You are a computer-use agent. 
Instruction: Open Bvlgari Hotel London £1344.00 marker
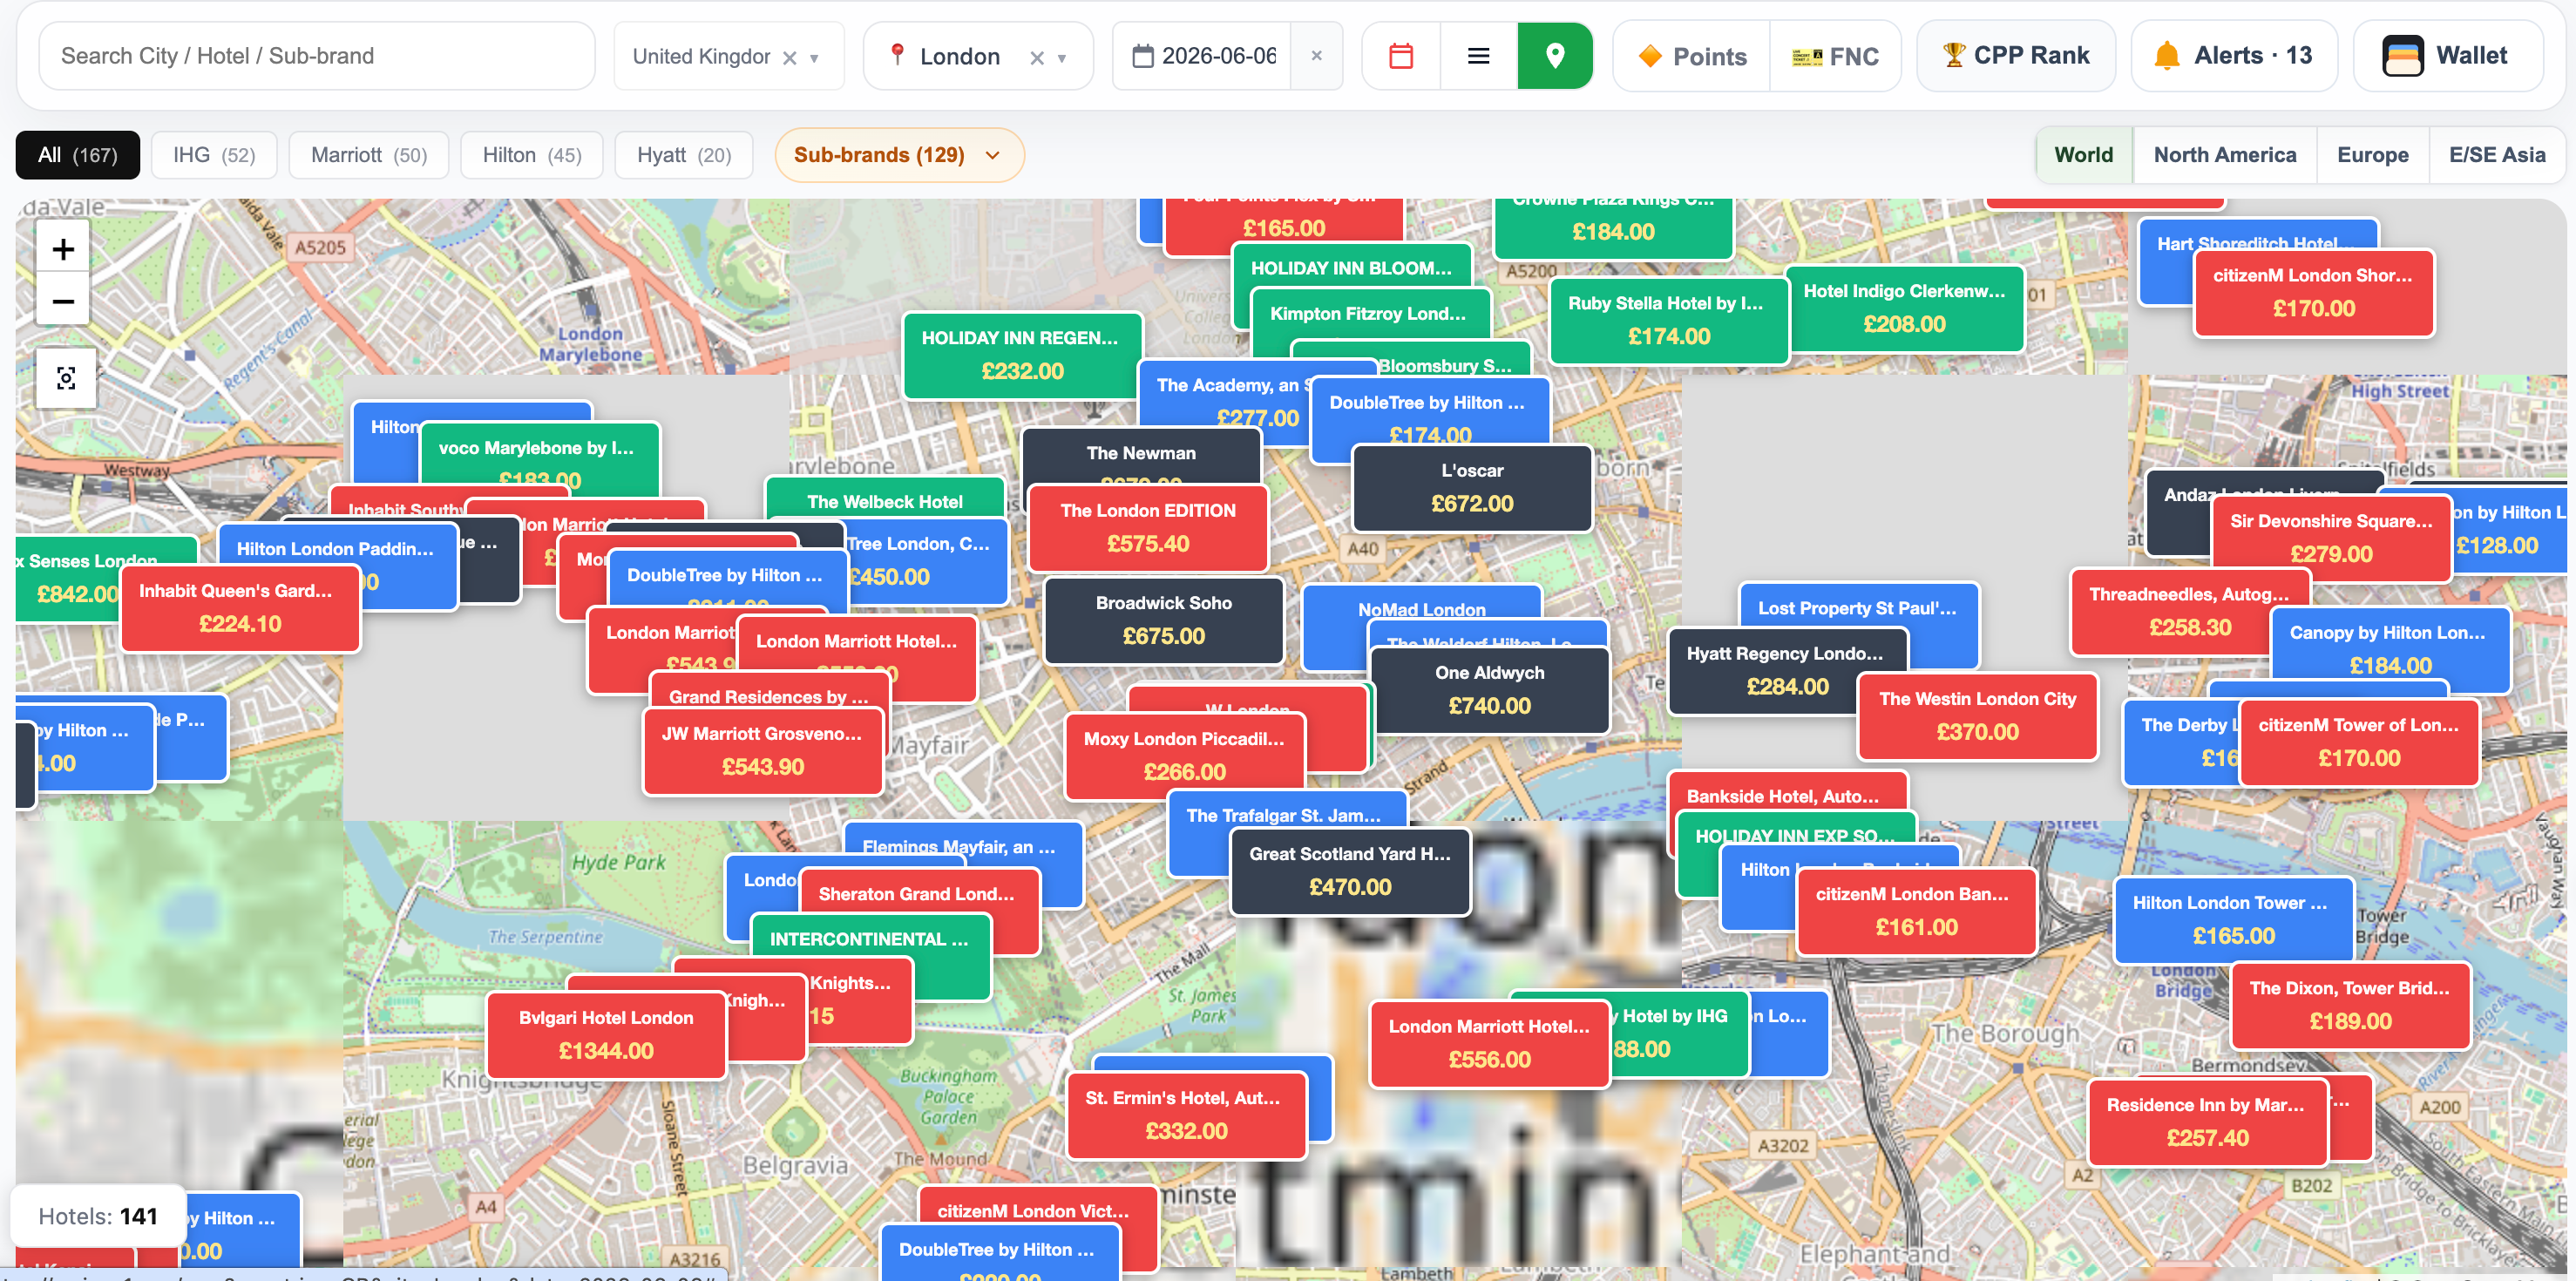click(606, 1035)
